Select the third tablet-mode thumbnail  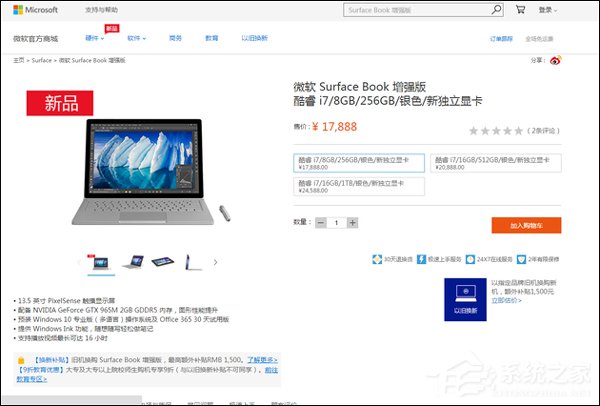(x=163, y=263)
